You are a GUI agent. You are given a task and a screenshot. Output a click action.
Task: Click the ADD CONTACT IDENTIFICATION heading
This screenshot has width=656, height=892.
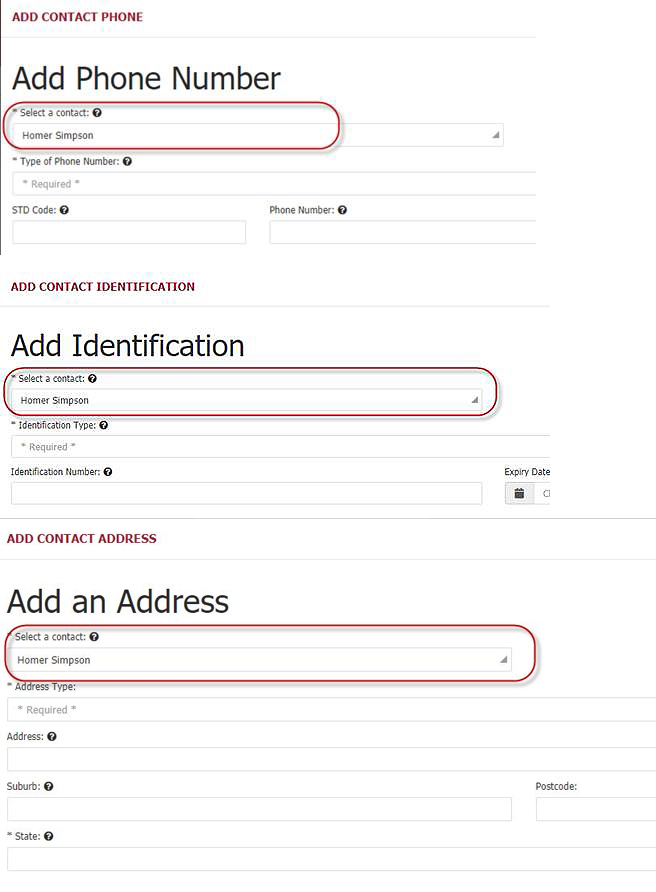point(102,286)
